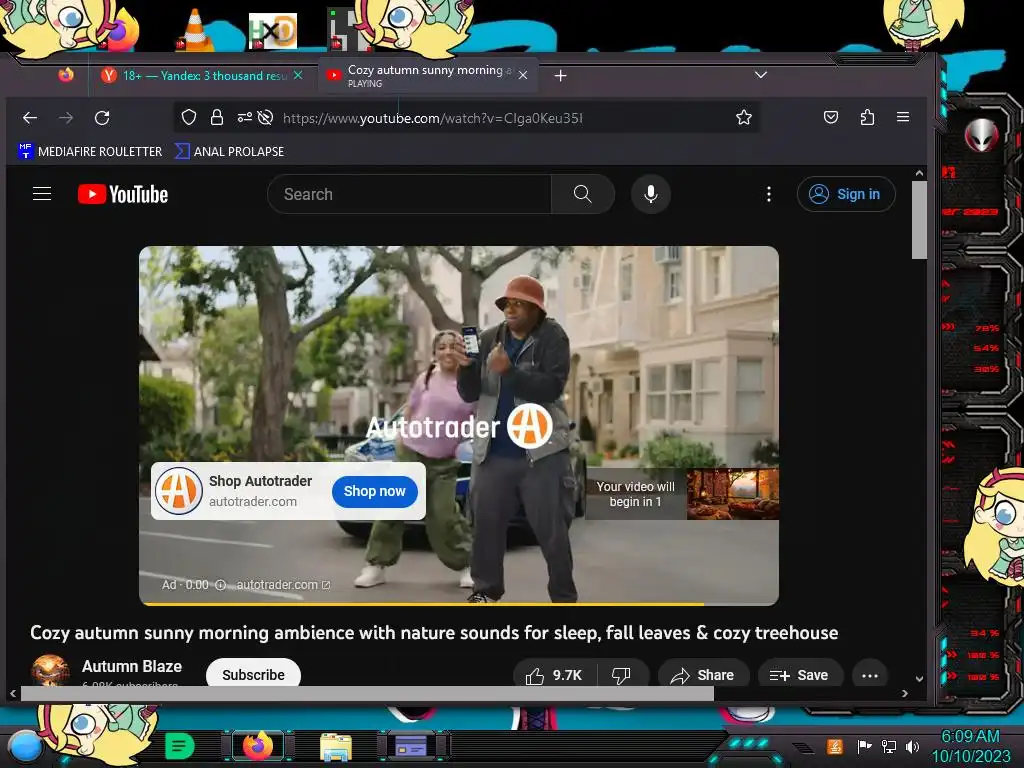Click the Sign in button
The height and width of the screenshot is (768, 1024).
pos(846,194)
